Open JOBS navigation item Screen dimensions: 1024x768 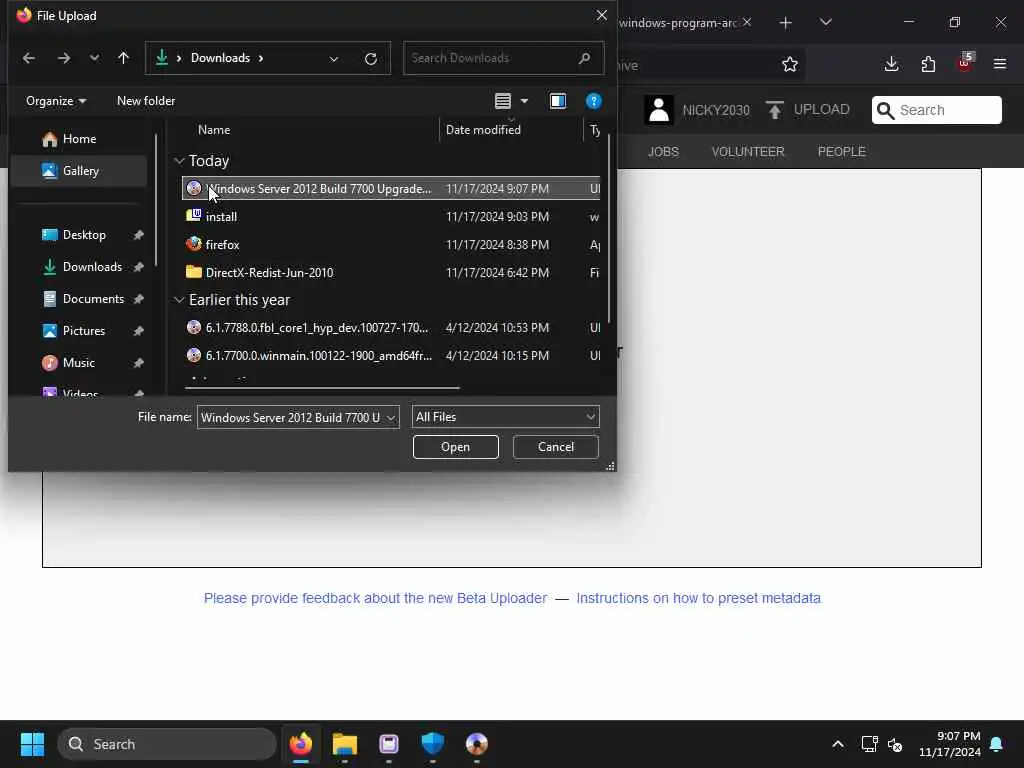[x=663, y=152]
